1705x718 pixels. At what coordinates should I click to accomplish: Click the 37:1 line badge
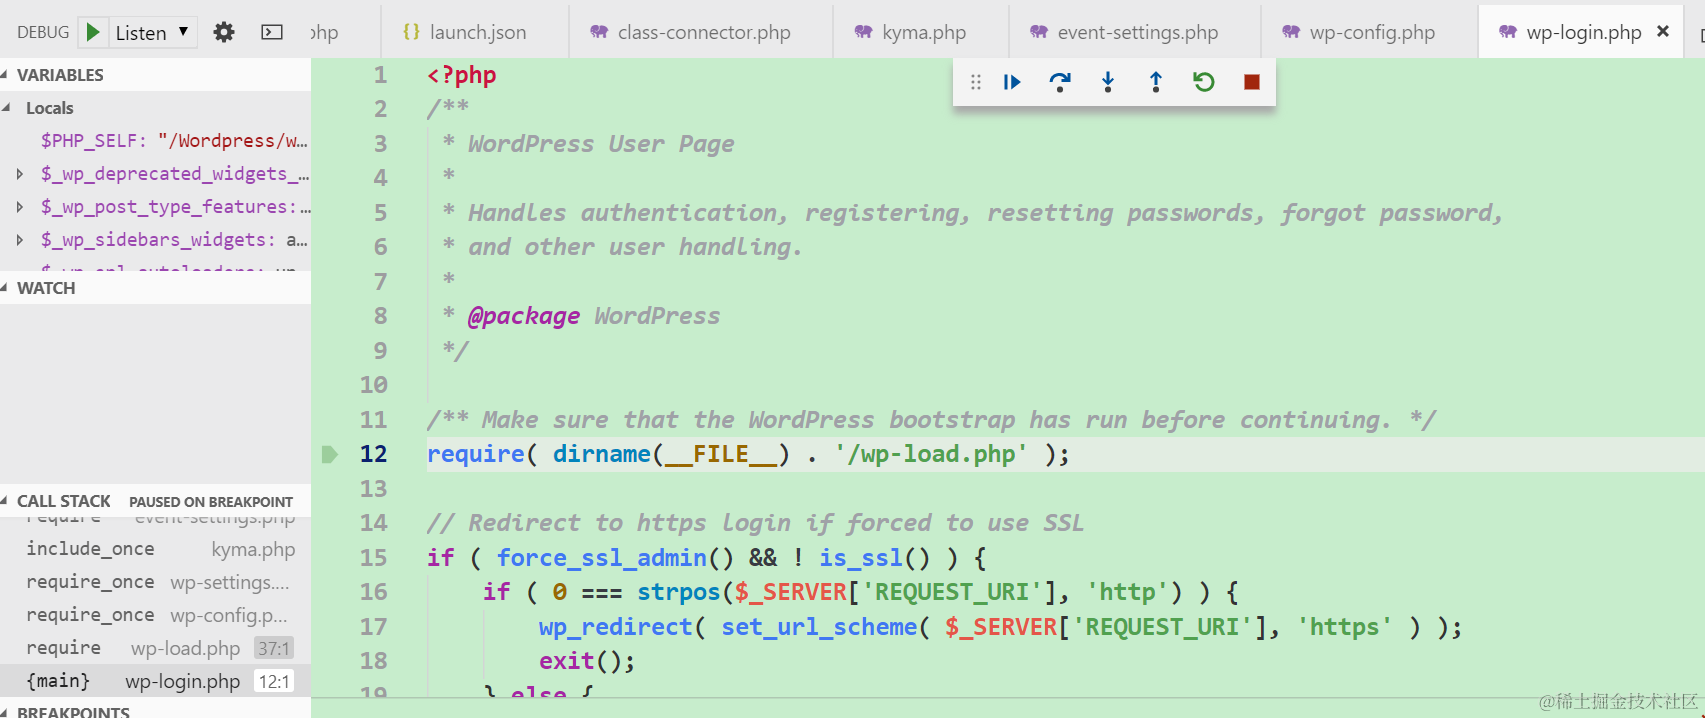pos(274,649)
